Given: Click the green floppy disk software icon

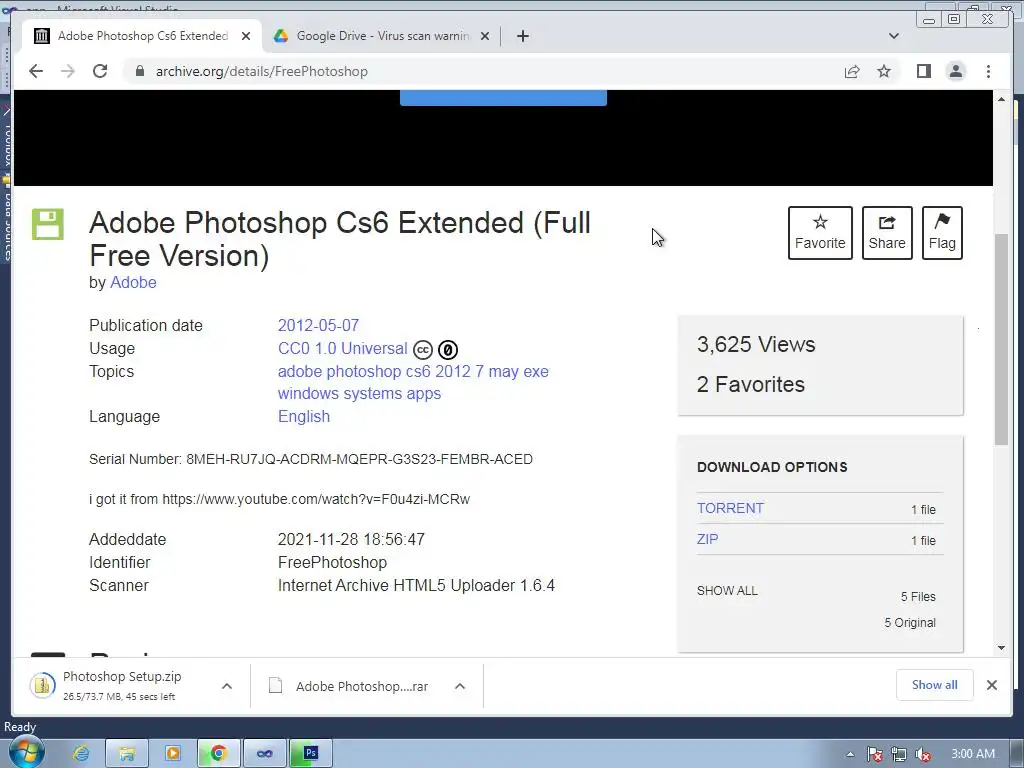Looking at the screenshot, I should click(x=48, y=225).
